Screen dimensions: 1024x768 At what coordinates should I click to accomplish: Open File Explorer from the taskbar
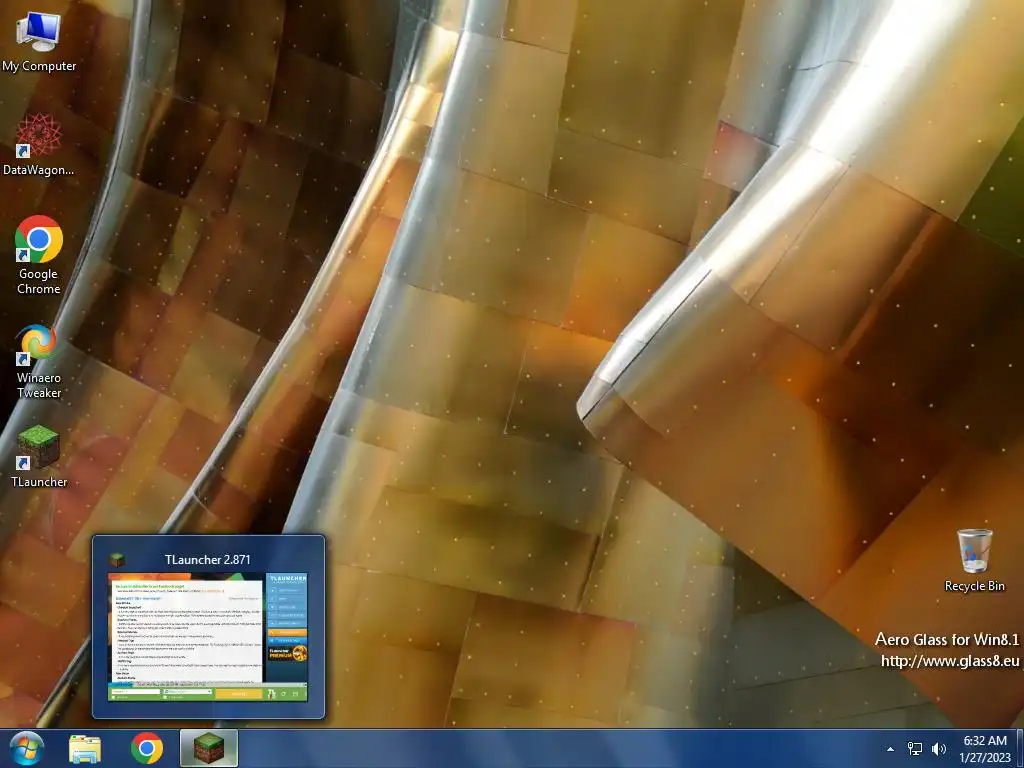coord(85,749)
